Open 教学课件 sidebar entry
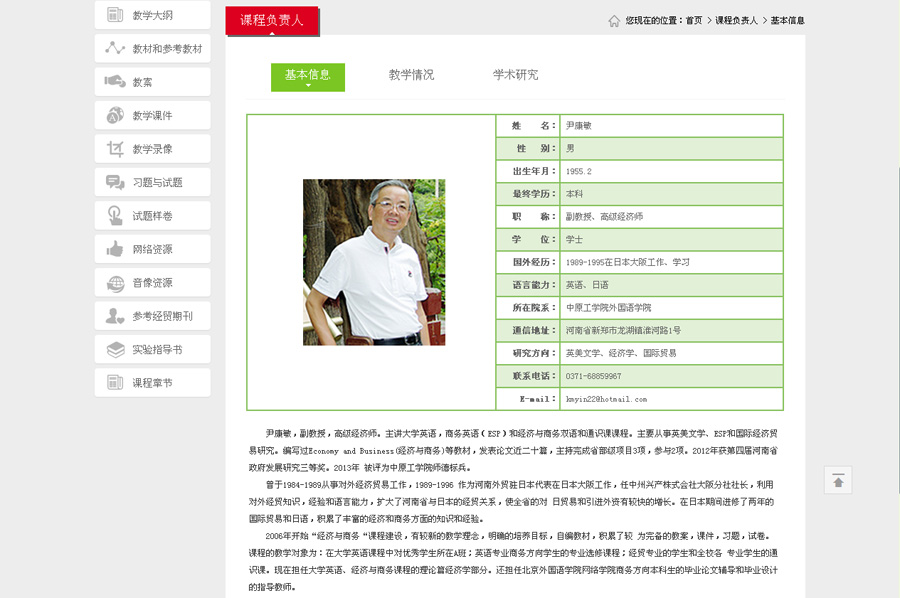The width and height of the screenshot is (900, 598). click(153, 115)
